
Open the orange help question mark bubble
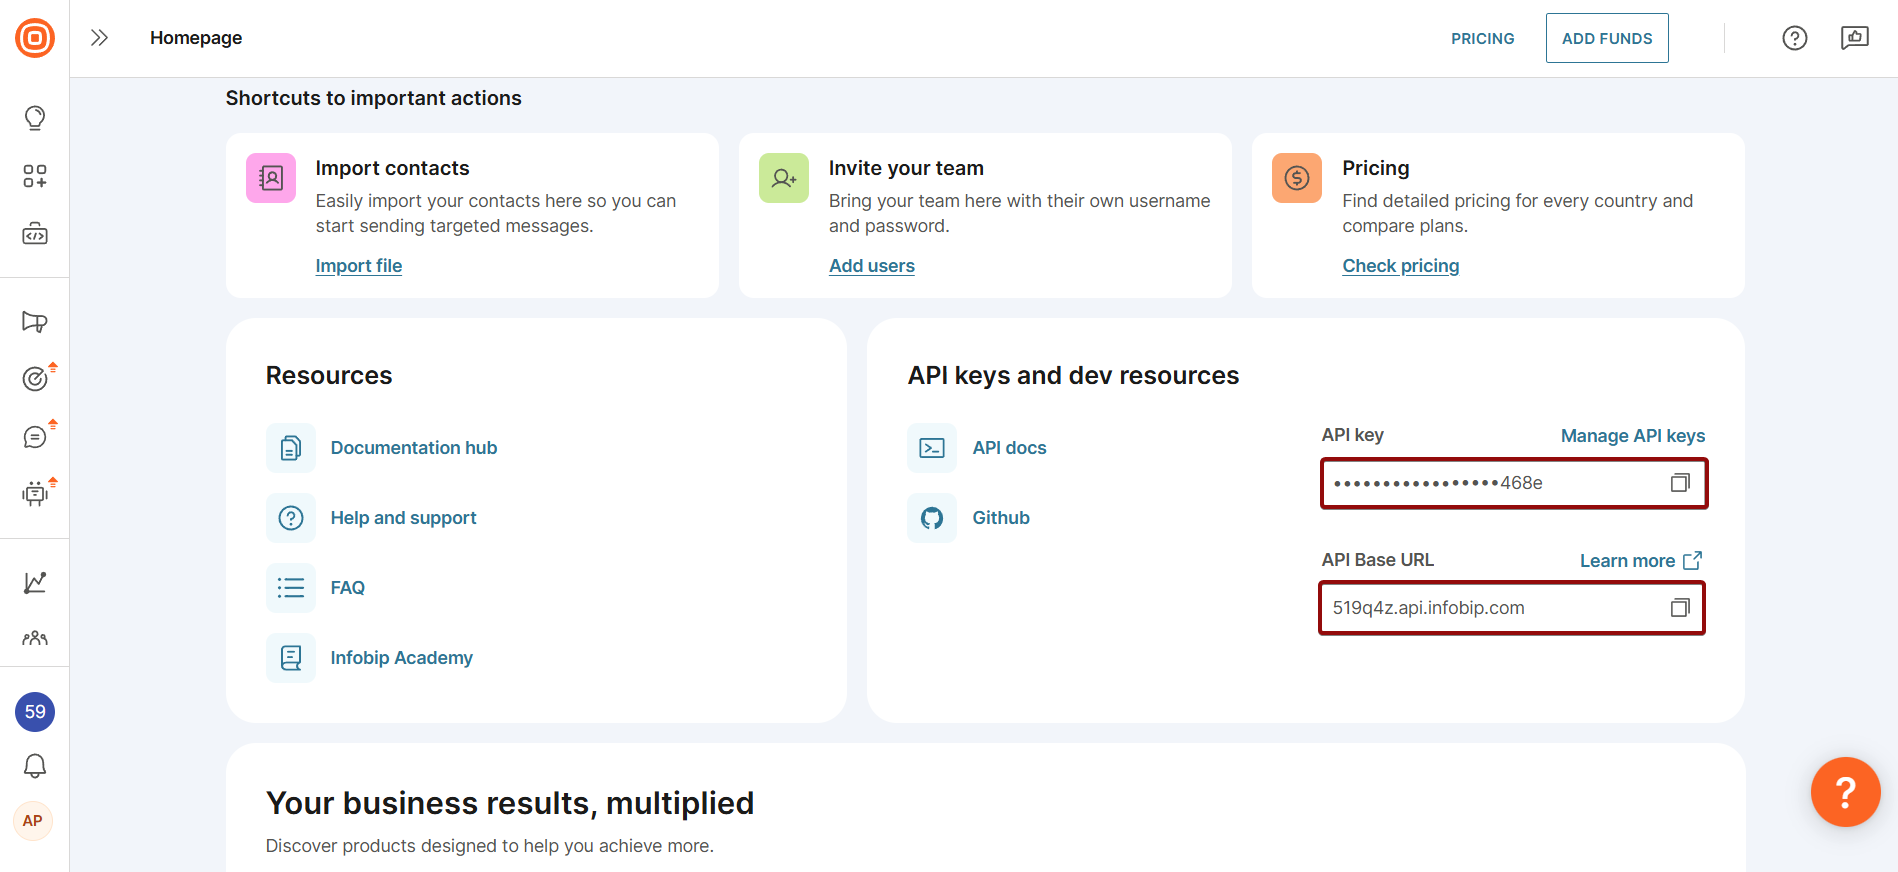(1845, 792)
